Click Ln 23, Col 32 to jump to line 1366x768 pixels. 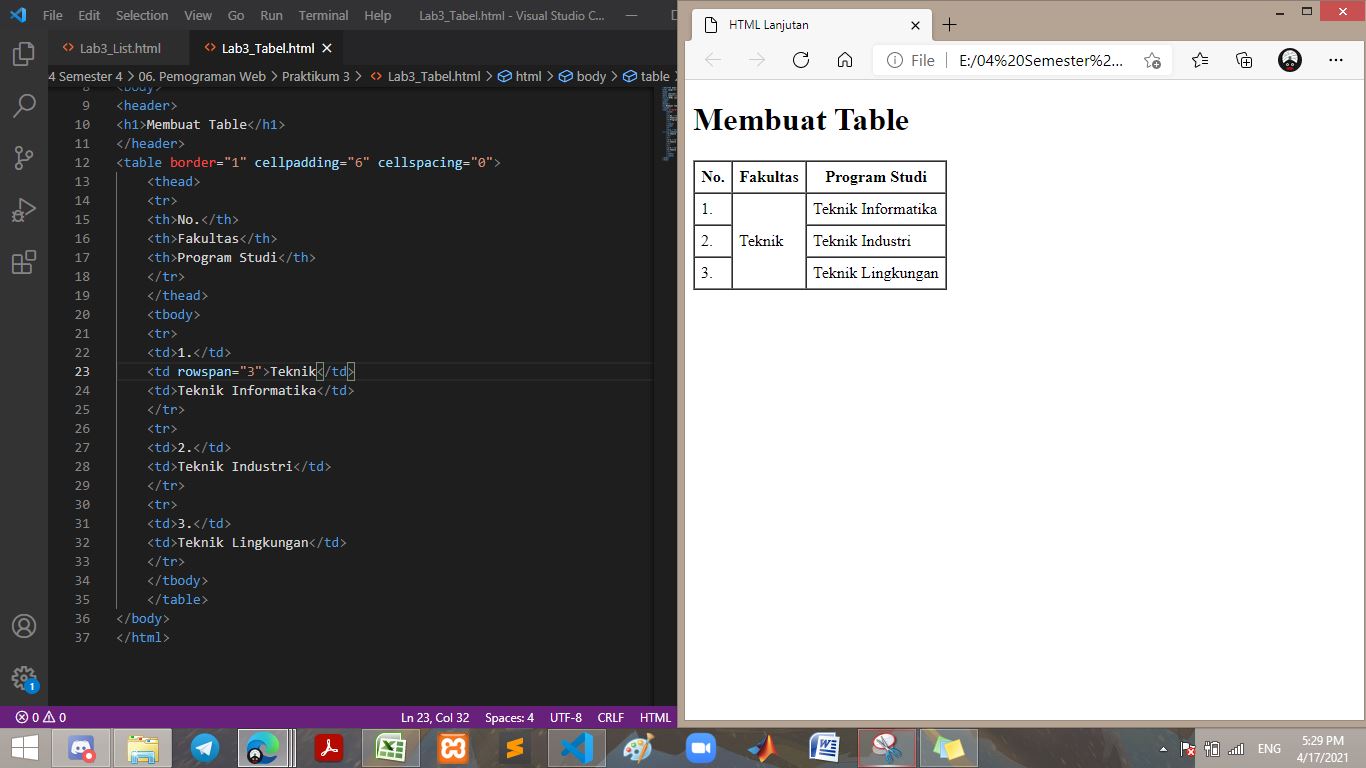click(435, 717)
